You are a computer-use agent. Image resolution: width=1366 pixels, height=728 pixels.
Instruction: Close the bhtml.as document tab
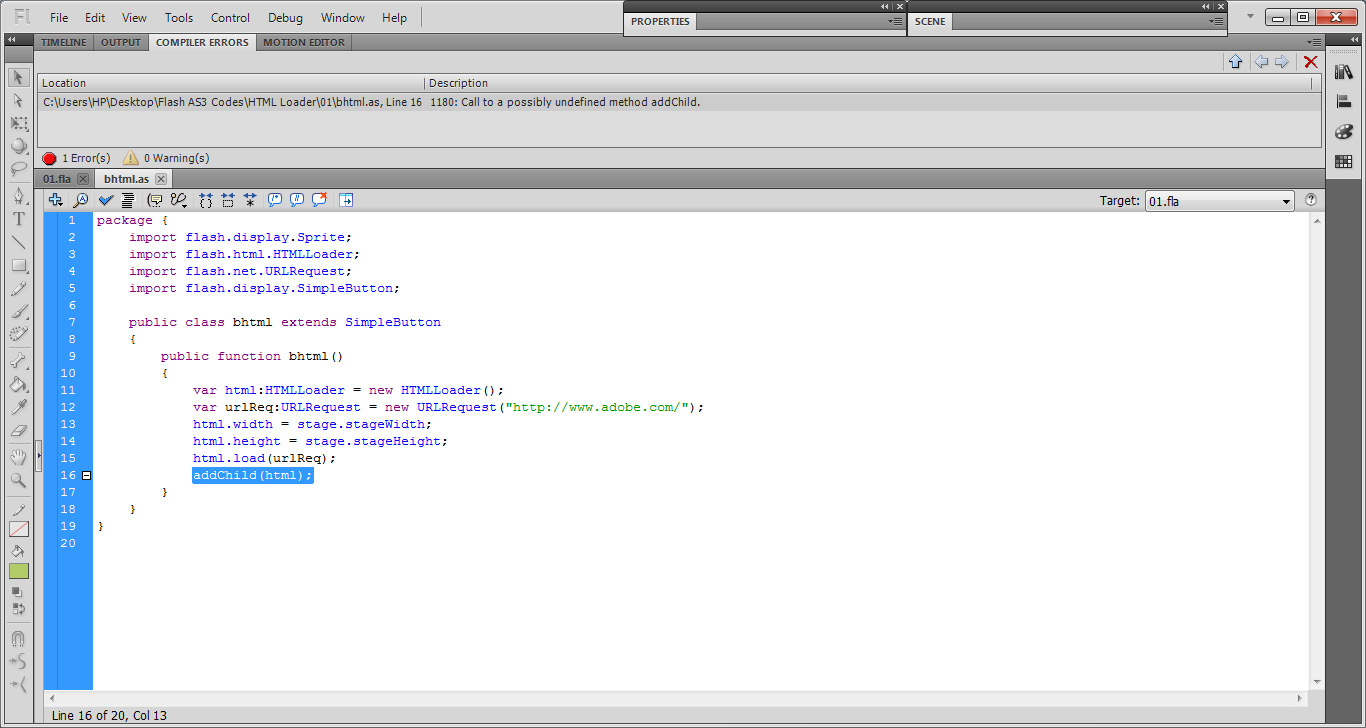pos(161,179)
